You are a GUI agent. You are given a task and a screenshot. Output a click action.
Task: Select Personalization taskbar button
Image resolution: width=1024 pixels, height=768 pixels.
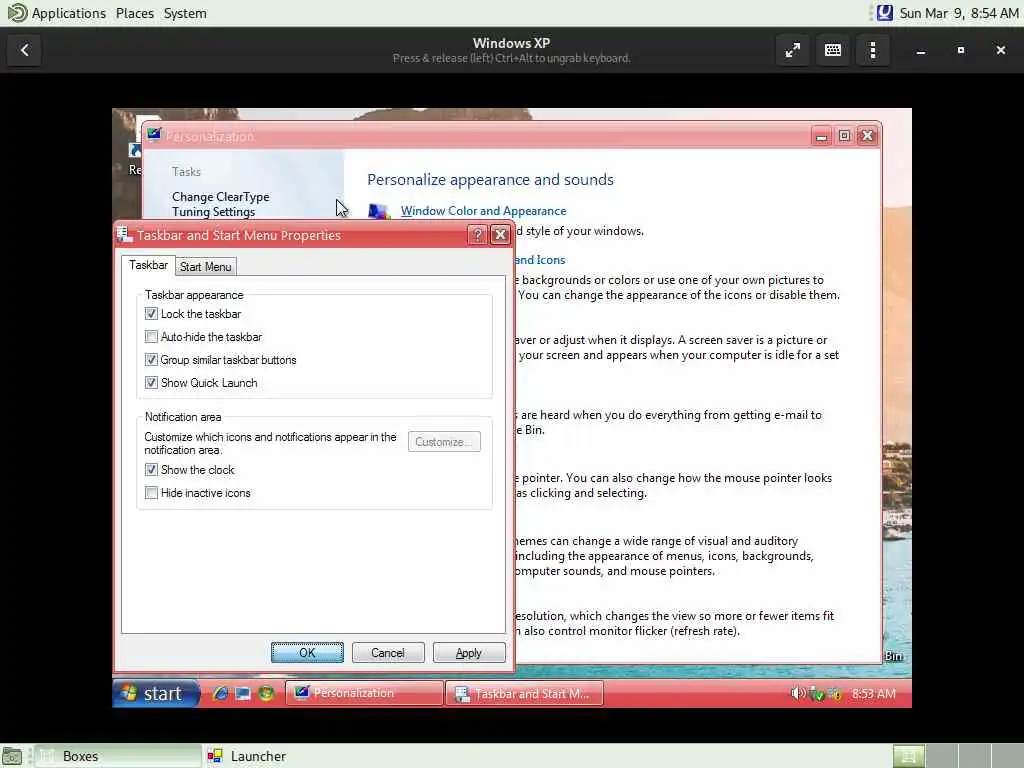click(x=364, y=694)
